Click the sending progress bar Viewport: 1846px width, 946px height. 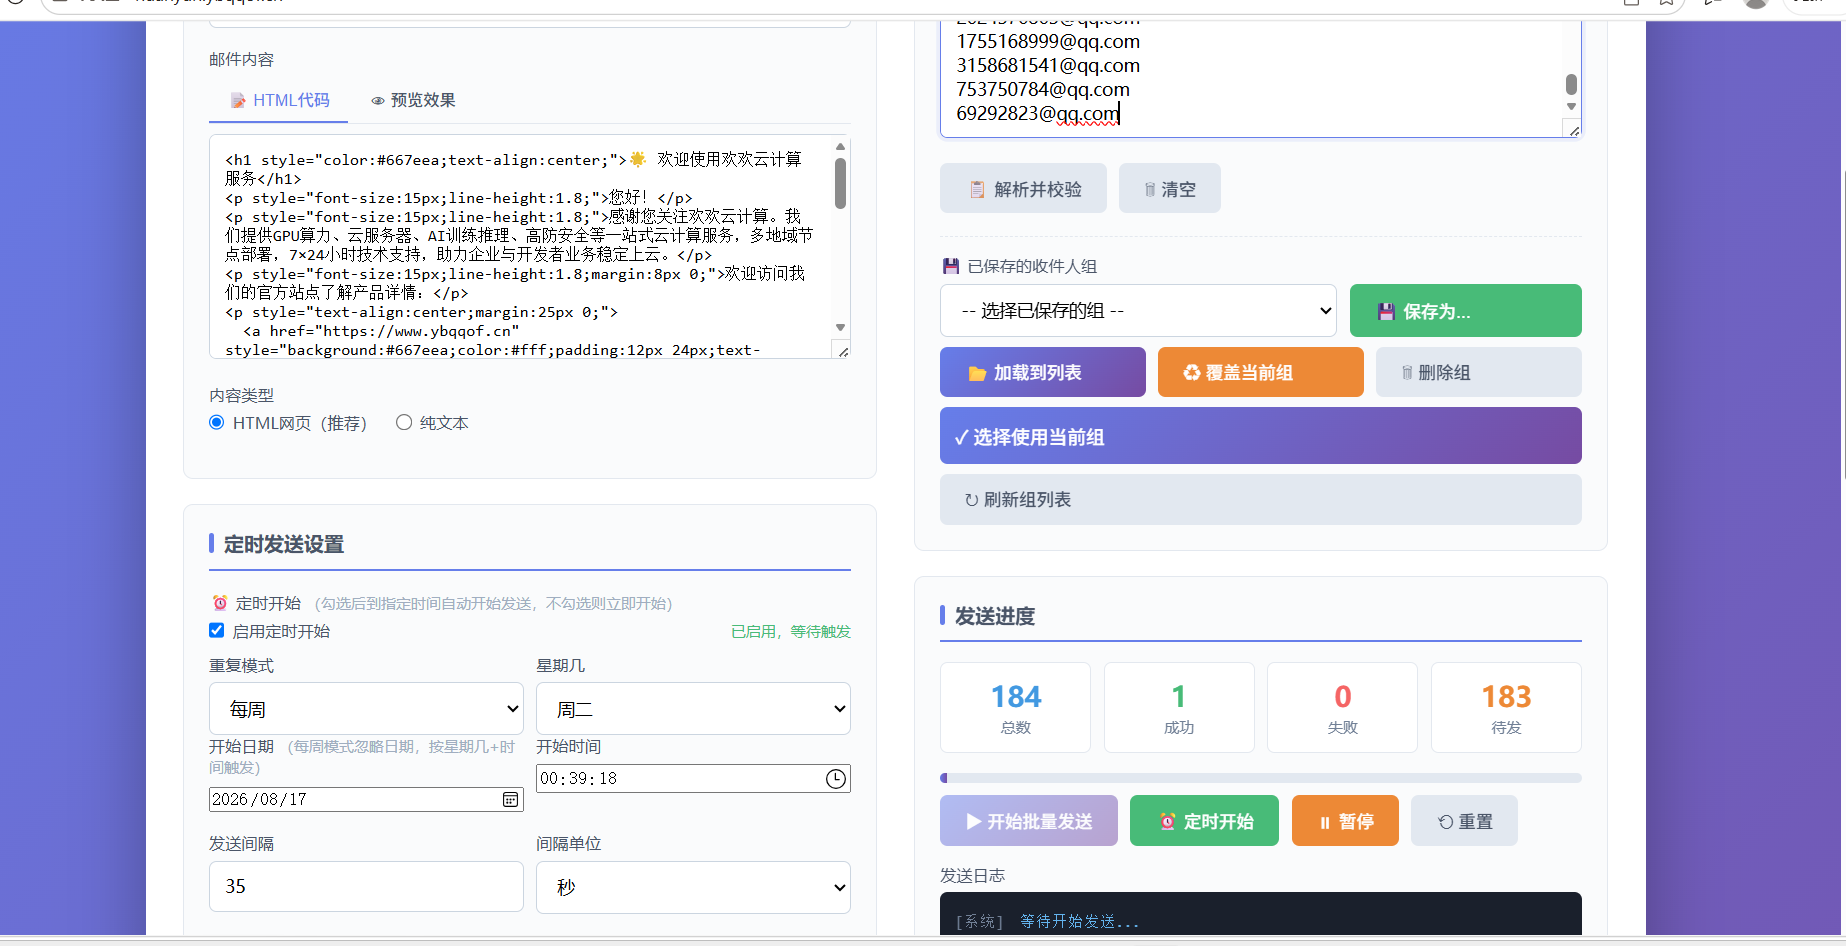coord(1260,778)
